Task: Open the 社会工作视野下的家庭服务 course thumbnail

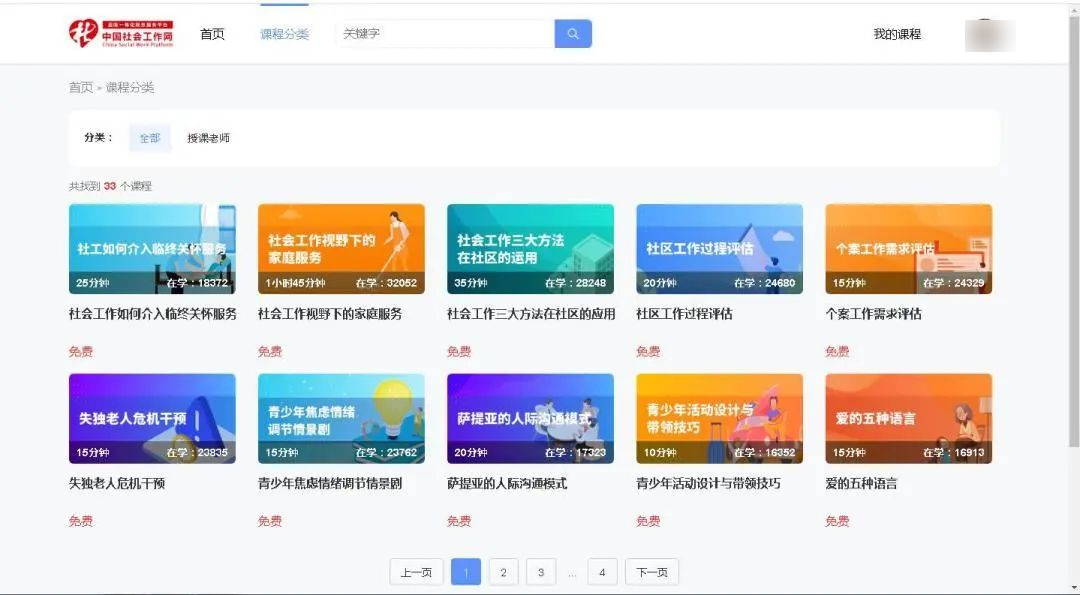Action: 341,249
